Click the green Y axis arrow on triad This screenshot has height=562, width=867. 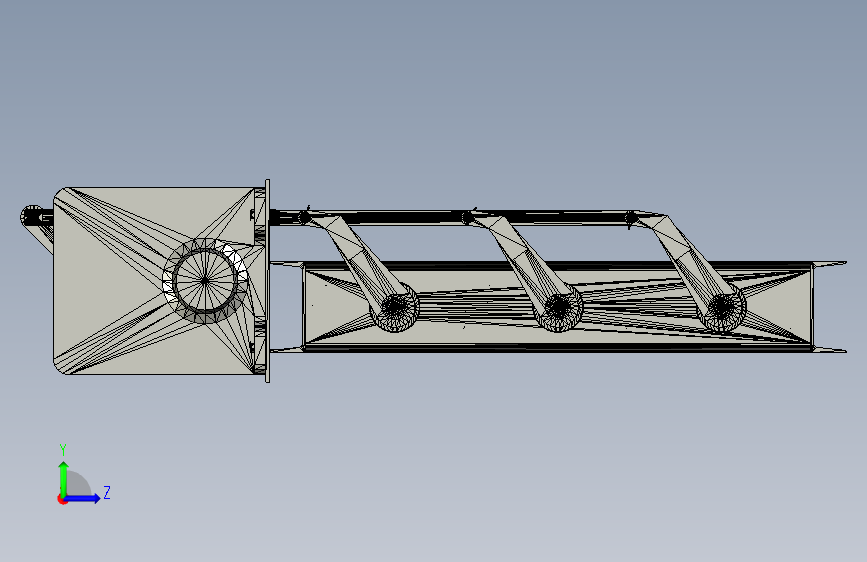pyautogui.click(x=64, y=478)
